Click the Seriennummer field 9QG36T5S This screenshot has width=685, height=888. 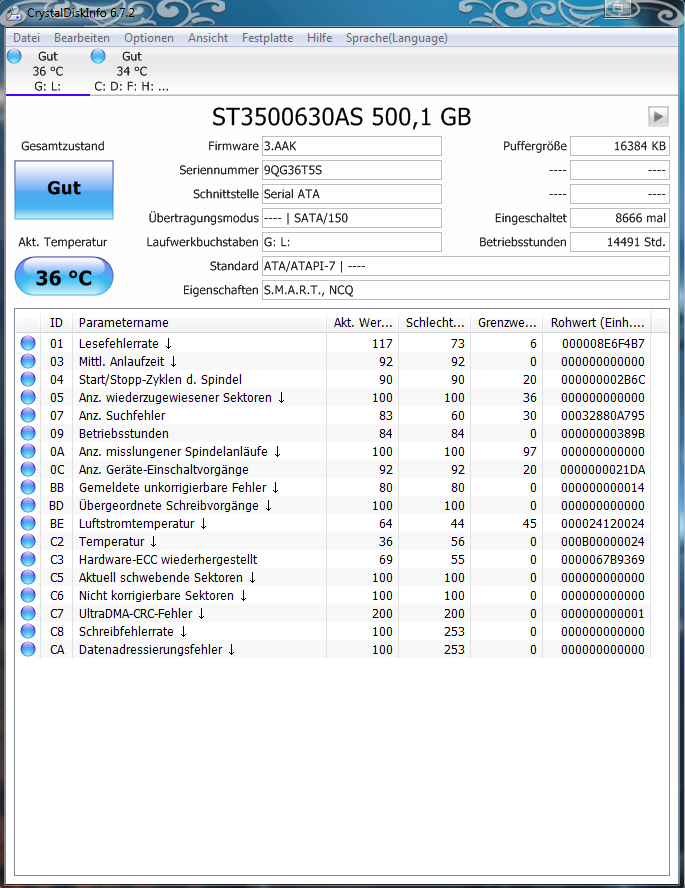pos(352,170)
